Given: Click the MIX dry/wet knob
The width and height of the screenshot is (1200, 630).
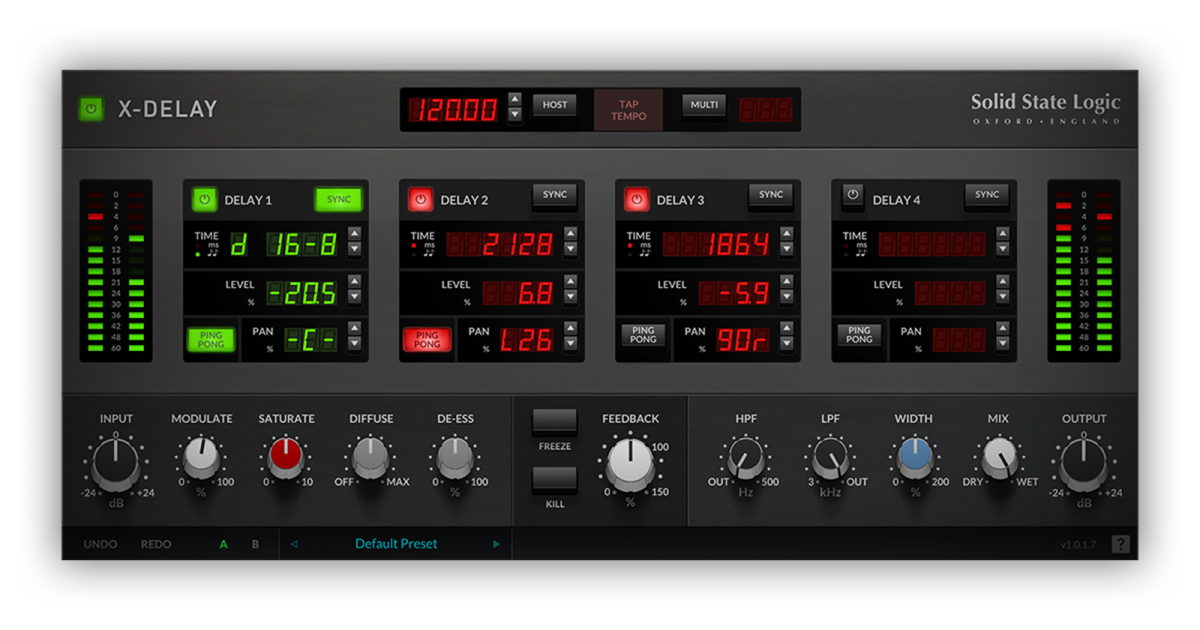Looking at the screenshot, I should coord(998,458).
